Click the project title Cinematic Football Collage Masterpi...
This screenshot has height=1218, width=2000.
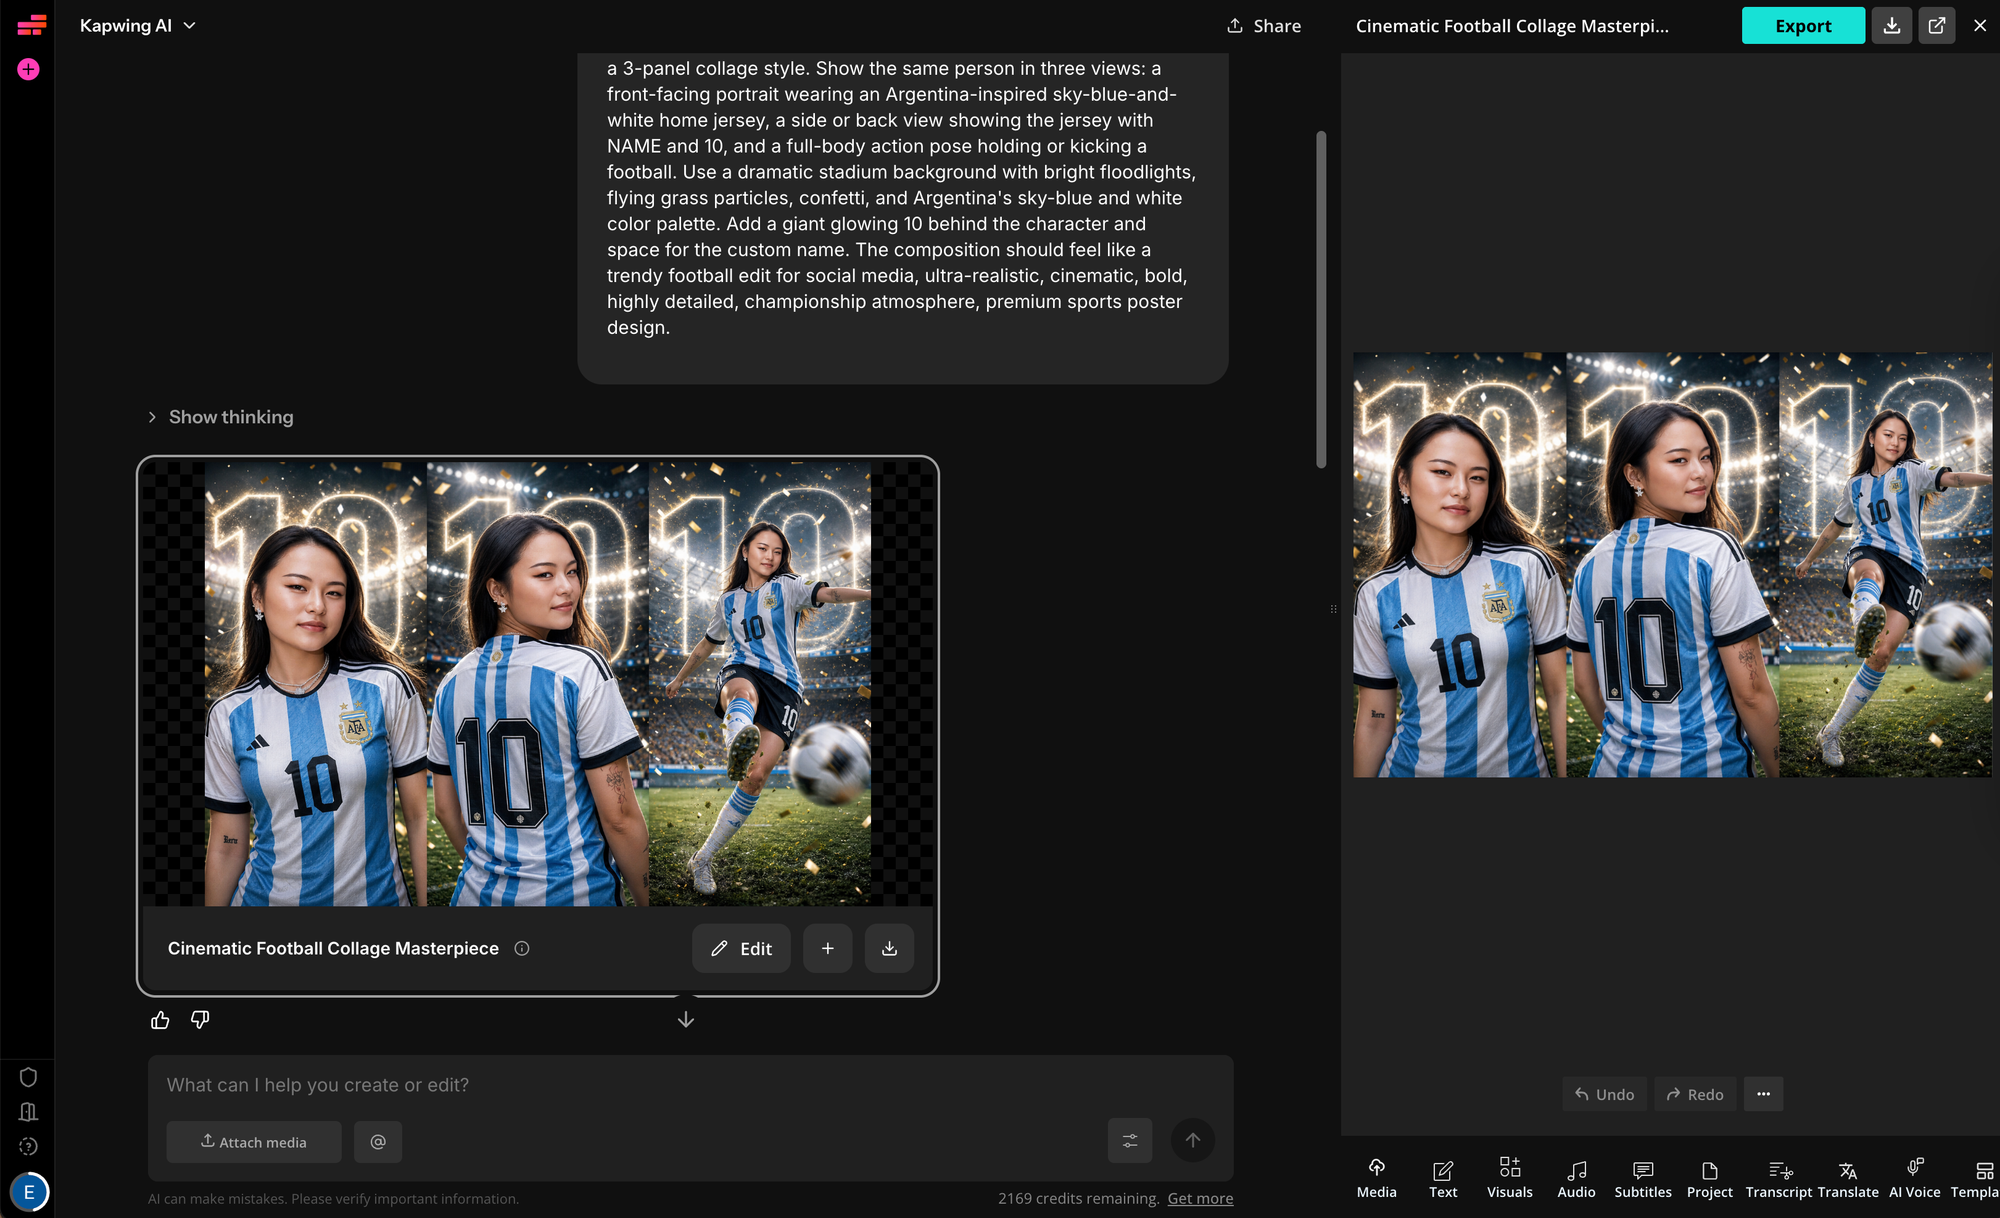[1512, 26]
